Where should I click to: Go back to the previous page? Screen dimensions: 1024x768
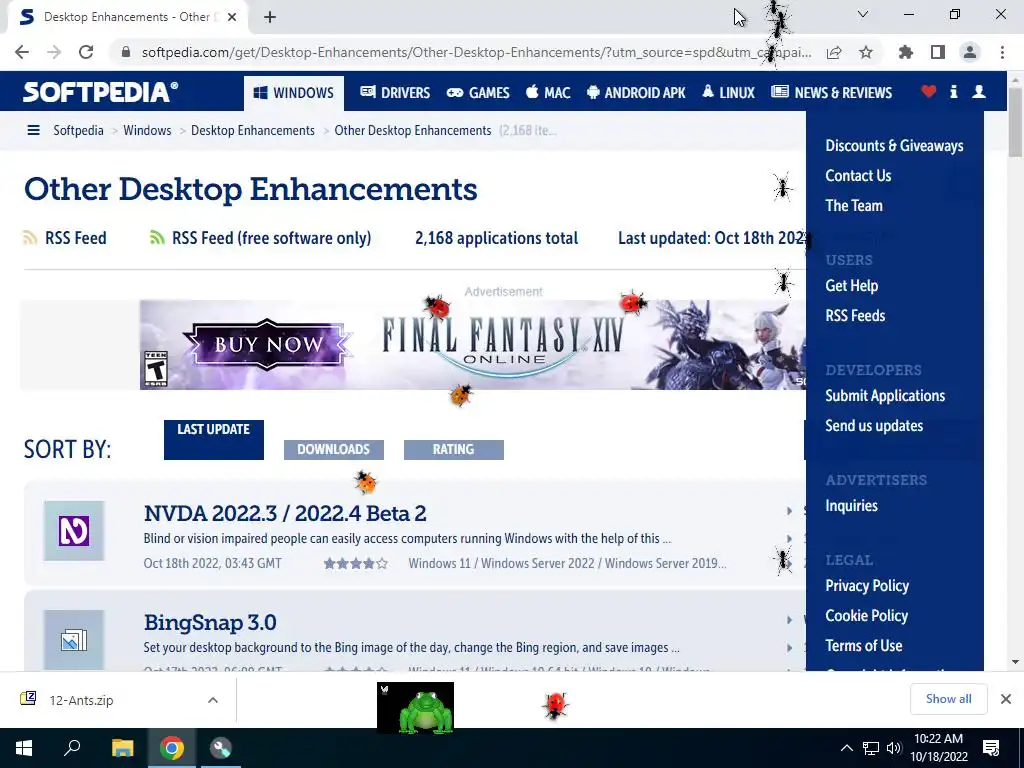[x=22, y=52]
